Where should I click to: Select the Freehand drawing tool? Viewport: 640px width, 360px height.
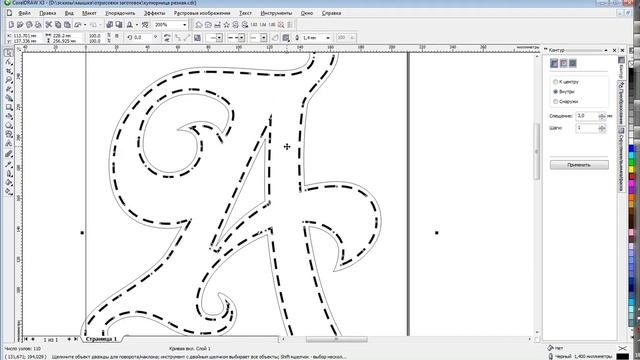pos(9,89)
